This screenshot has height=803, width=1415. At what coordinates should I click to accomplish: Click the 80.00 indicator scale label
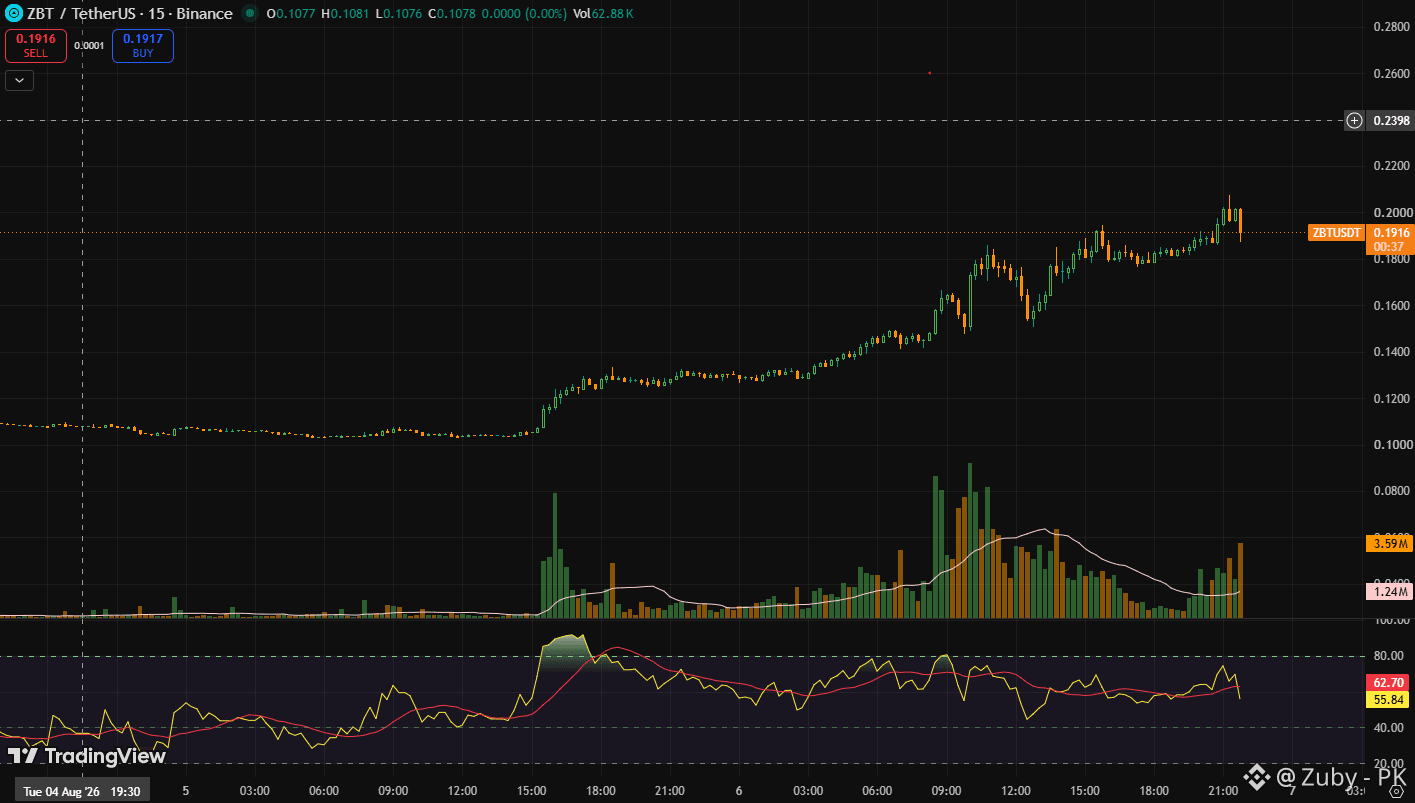(1391, 657)
